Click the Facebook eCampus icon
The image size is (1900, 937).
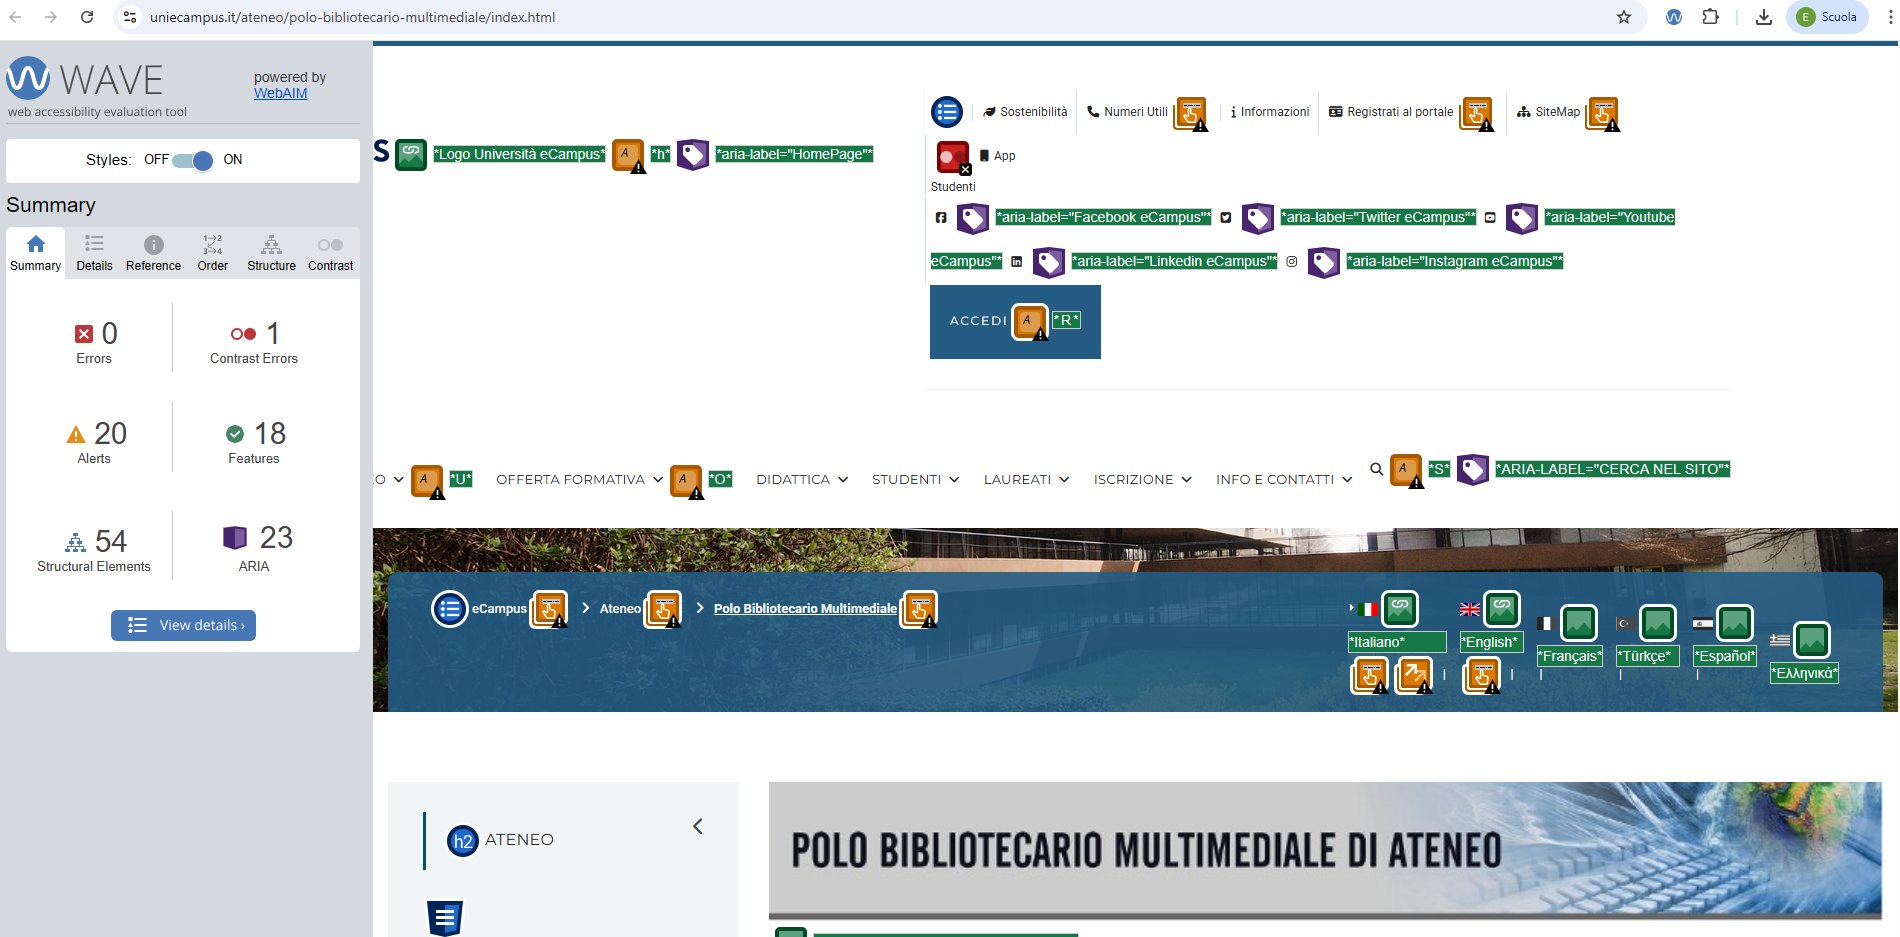pyautogui.click(x=940, y=218)
